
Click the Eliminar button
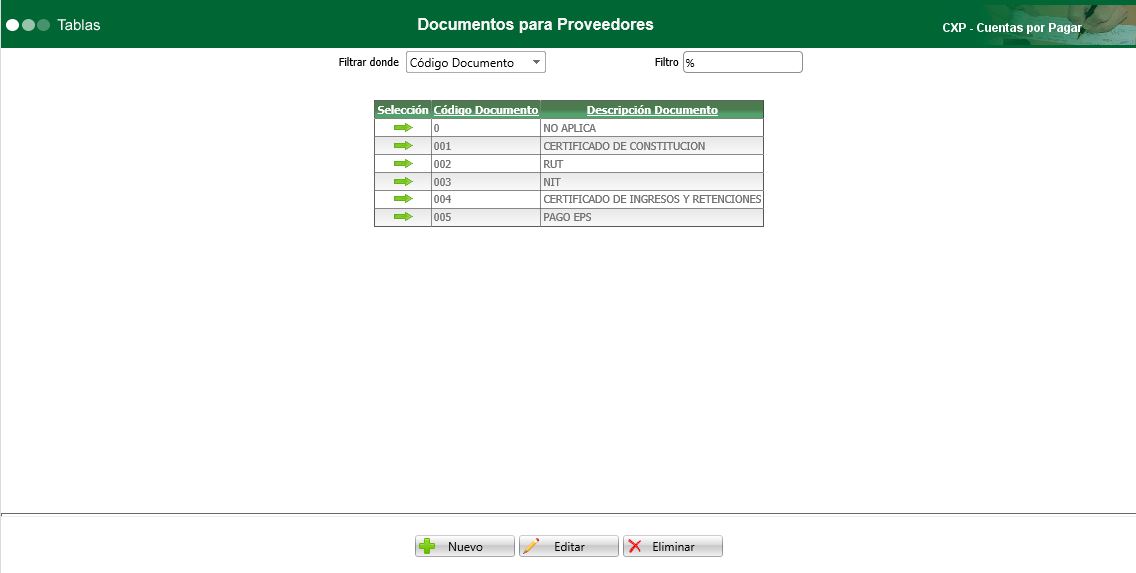[673, 546]
